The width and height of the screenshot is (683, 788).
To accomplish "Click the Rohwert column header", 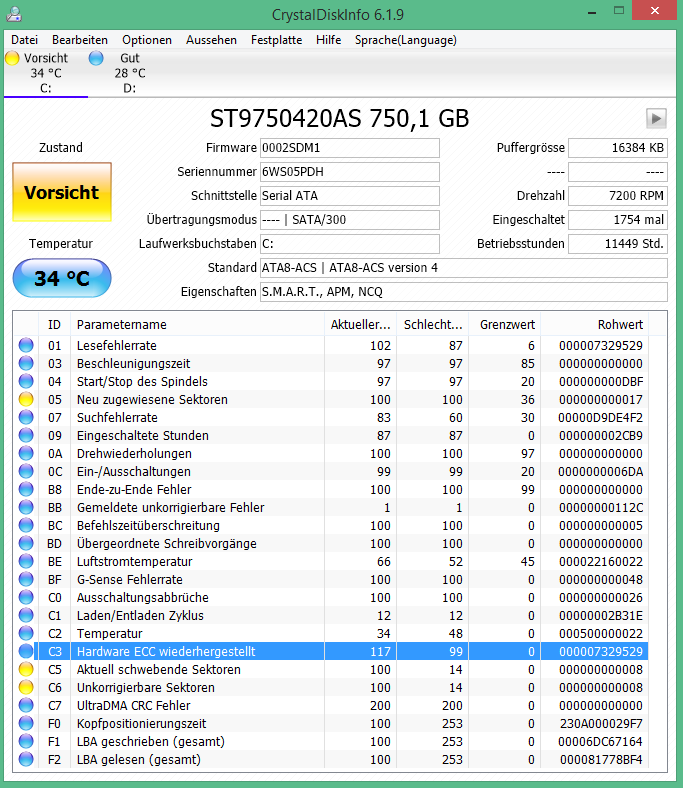I will [595, 325].
